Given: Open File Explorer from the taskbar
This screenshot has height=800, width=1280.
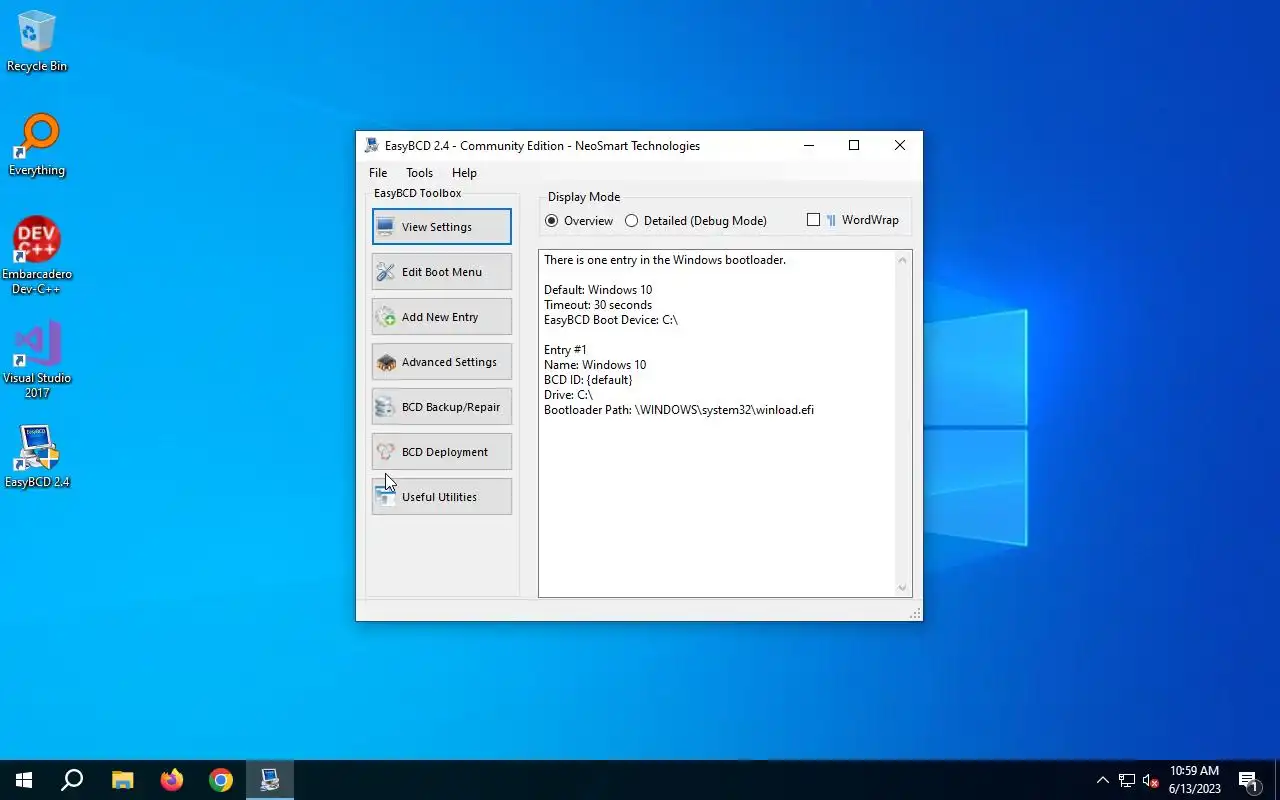Looking at the screenshot, I should (x=122, y=780).
